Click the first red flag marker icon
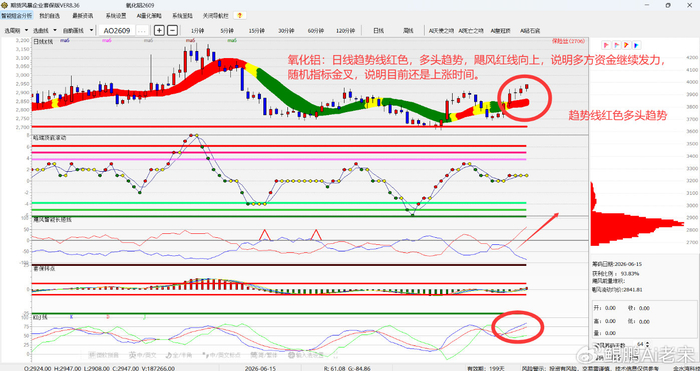 click(x=606, y=45)
